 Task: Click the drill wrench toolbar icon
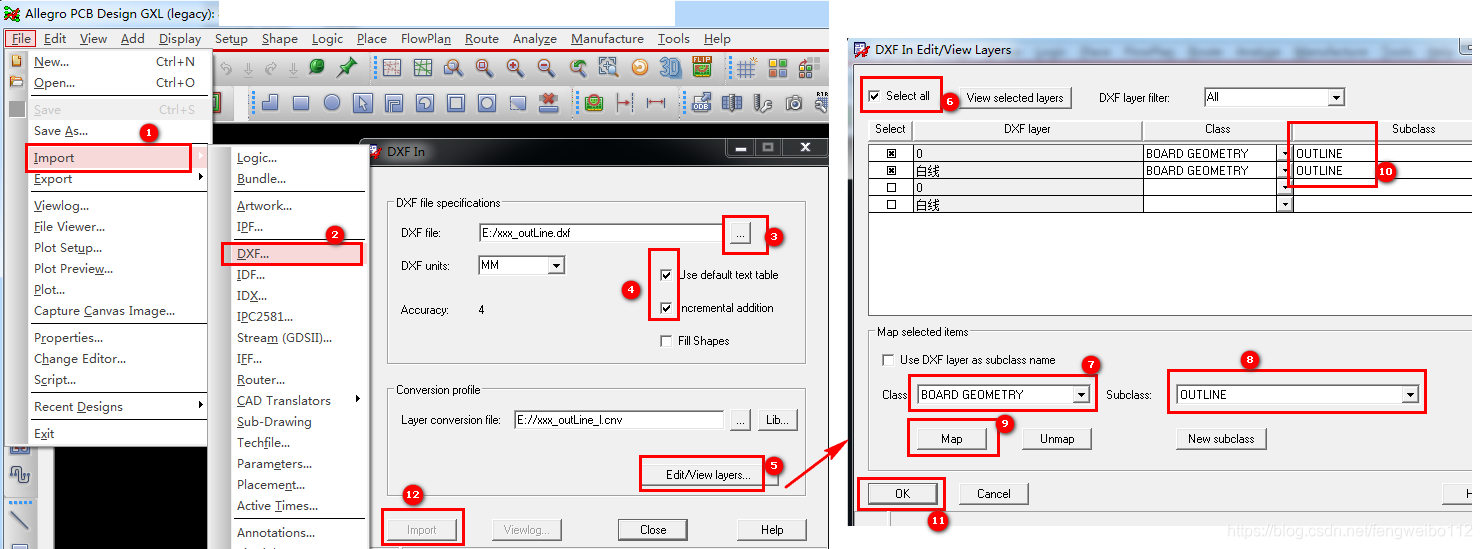(x=763, y=103)
